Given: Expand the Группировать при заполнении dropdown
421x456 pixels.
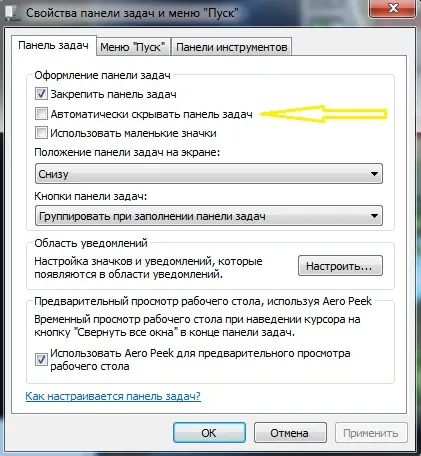Looking at the screenshot, I should coord(209,216).
